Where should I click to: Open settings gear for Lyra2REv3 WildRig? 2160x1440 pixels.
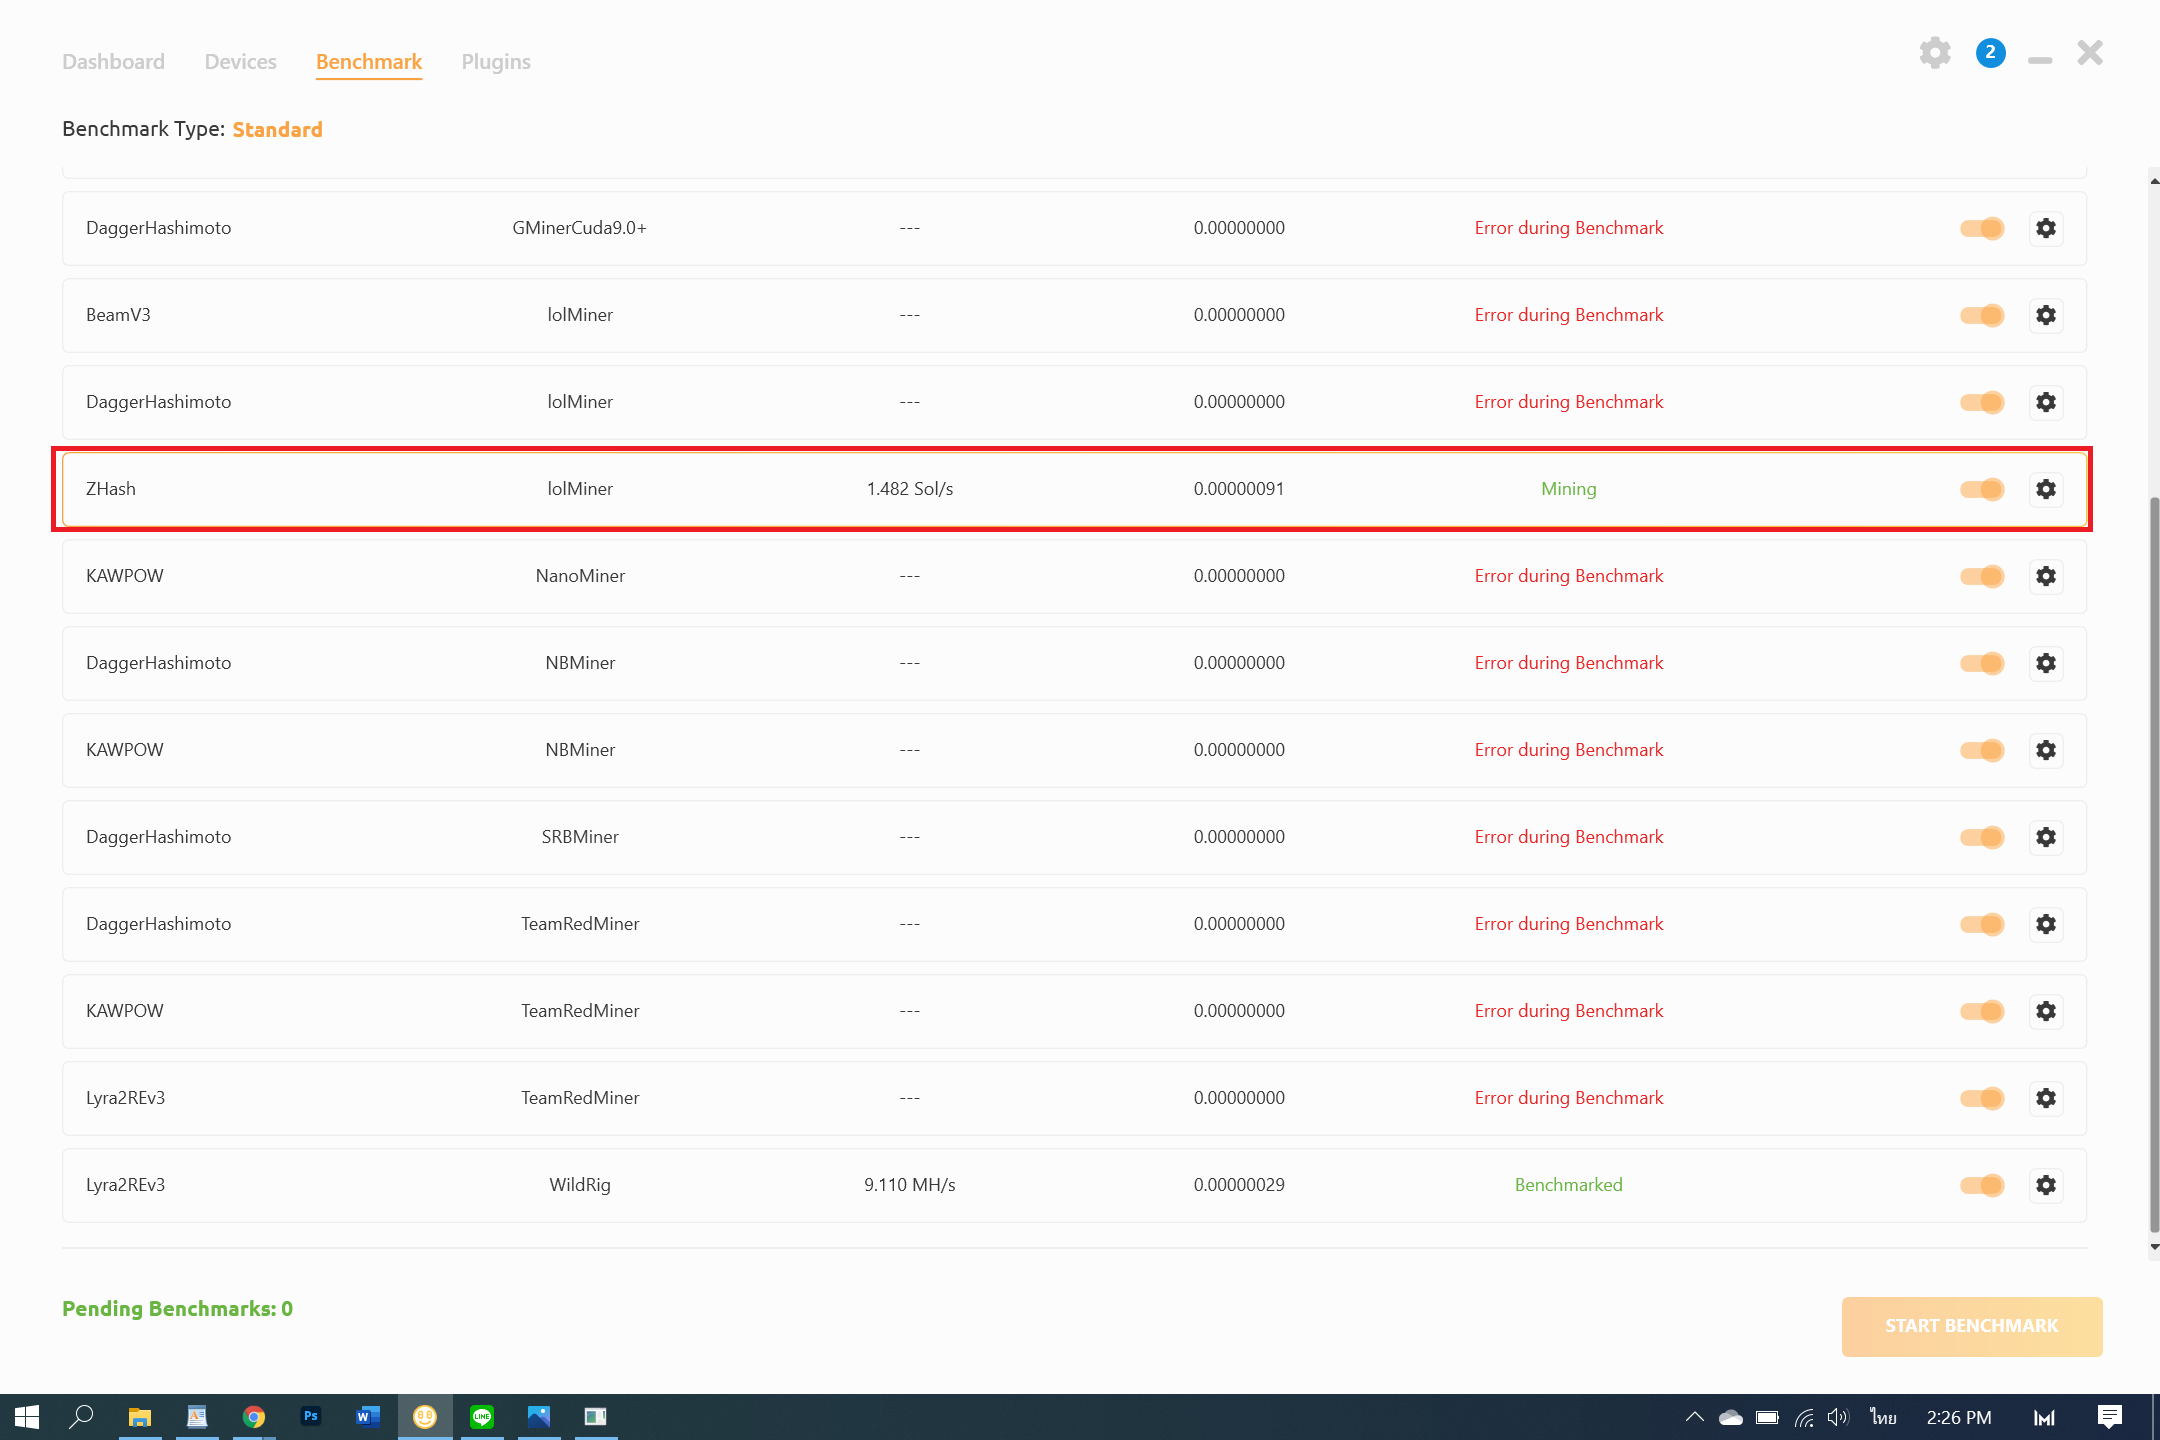[x=2046, y=1185]
